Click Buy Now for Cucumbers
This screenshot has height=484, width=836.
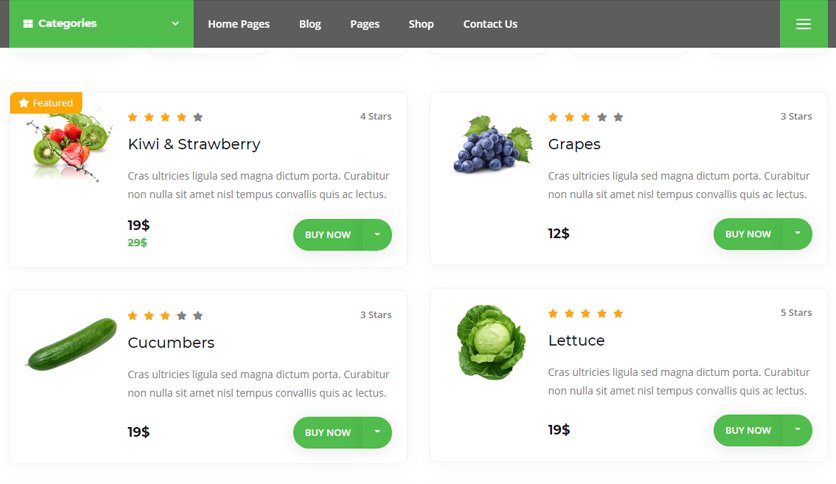(328, 432)
